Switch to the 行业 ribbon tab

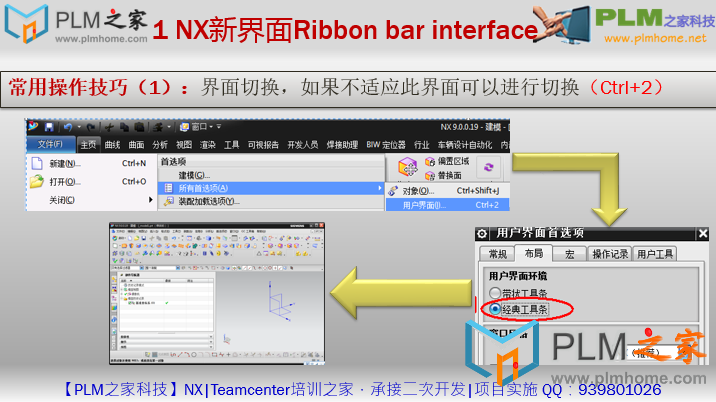[x=421, y=145]
